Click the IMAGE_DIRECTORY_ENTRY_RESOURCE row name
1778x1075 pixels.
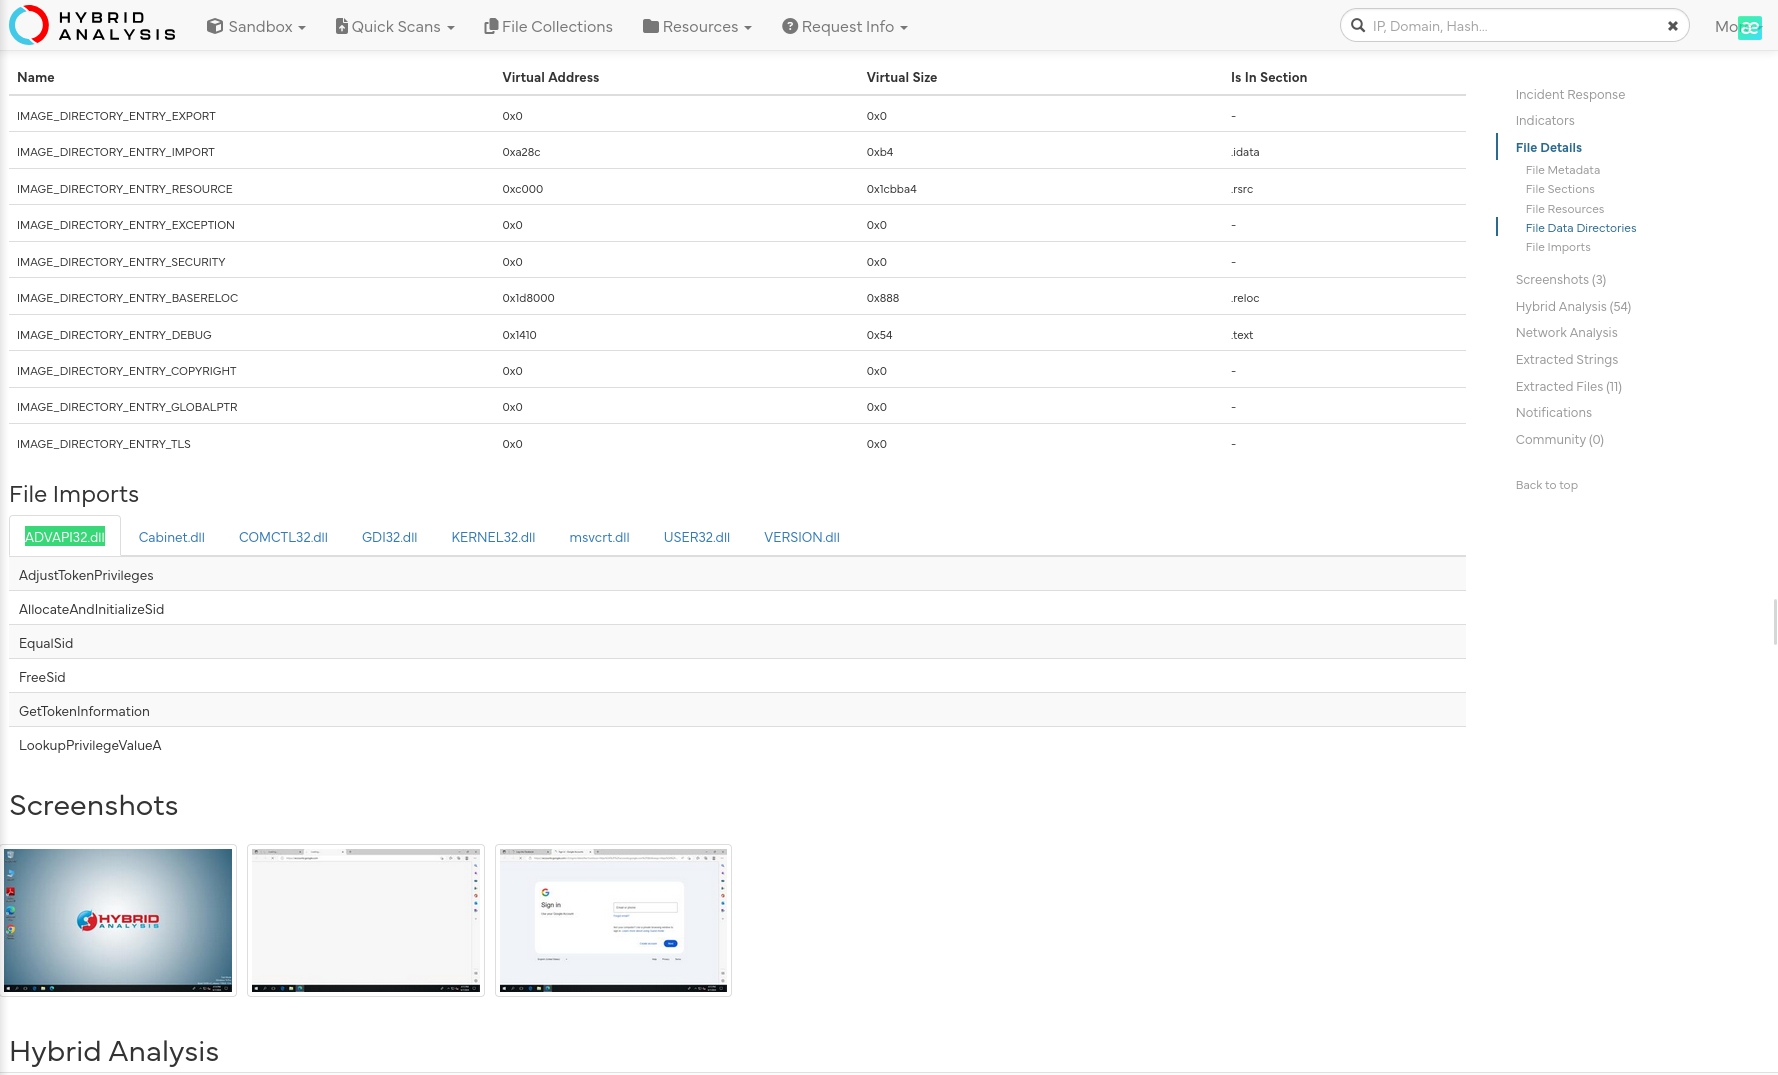pos(125,189)
